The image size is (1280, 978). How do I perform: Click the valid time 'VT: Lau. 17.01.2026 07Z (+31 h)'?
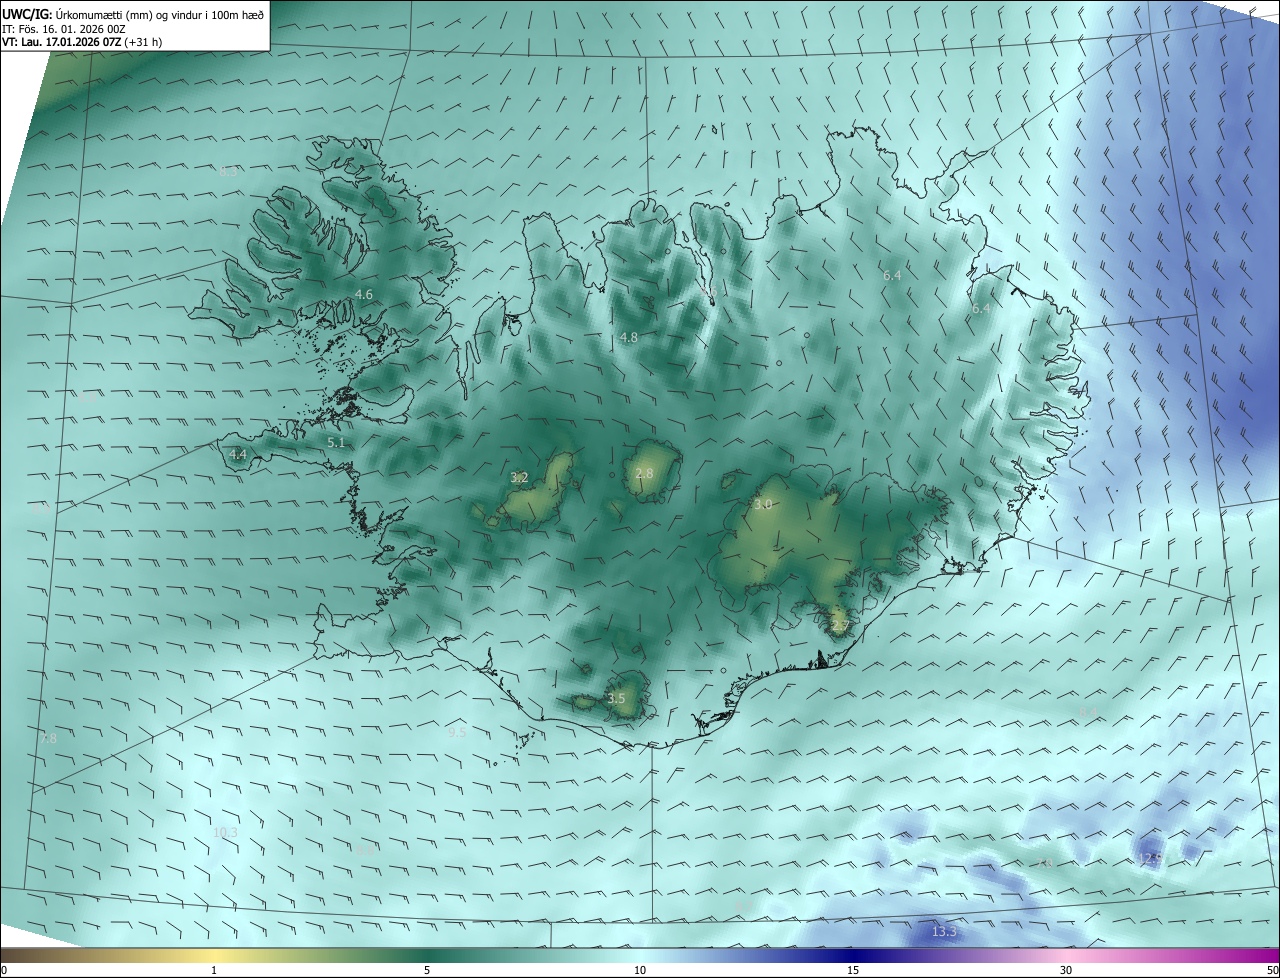tap(82, 42)
